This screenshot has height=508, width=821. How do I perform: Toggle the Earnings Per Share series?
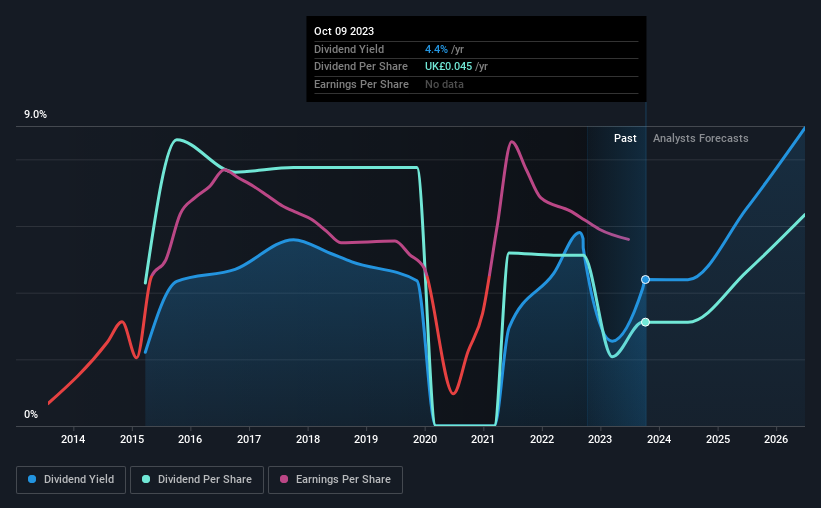[x=335, y=479]
